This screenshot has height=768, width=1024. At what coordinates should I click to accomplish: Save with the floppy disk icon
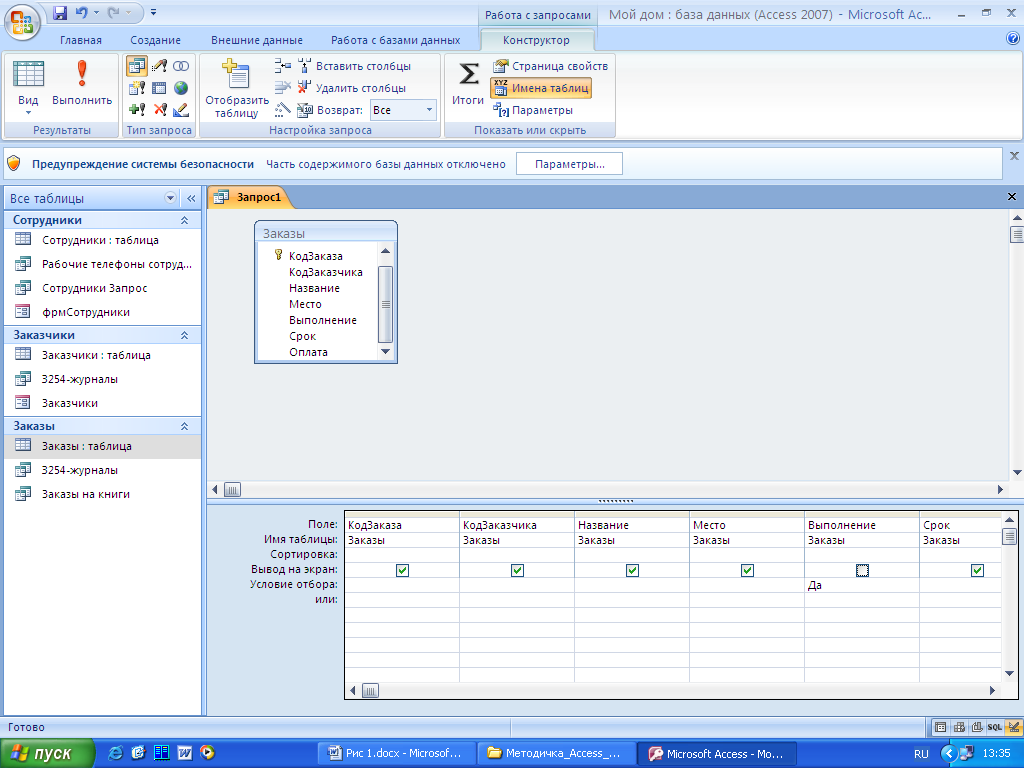[x=60, y=12]
